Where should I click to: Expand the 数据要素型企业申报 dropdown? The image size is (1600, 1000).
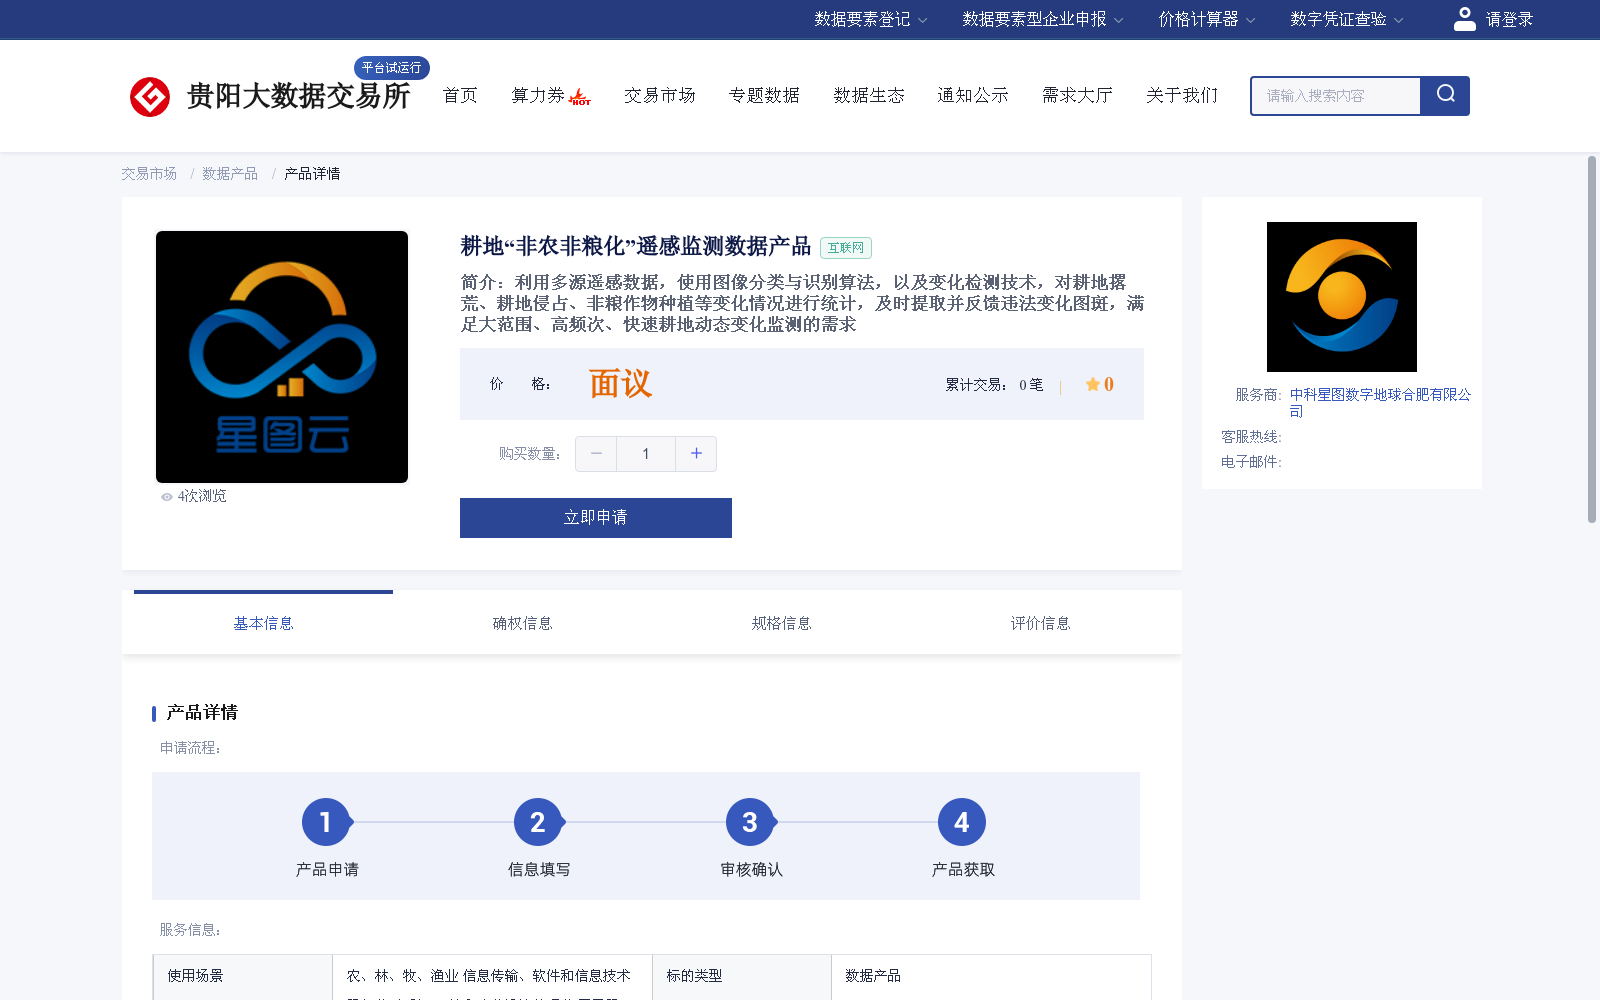[x=1043, y=19]
